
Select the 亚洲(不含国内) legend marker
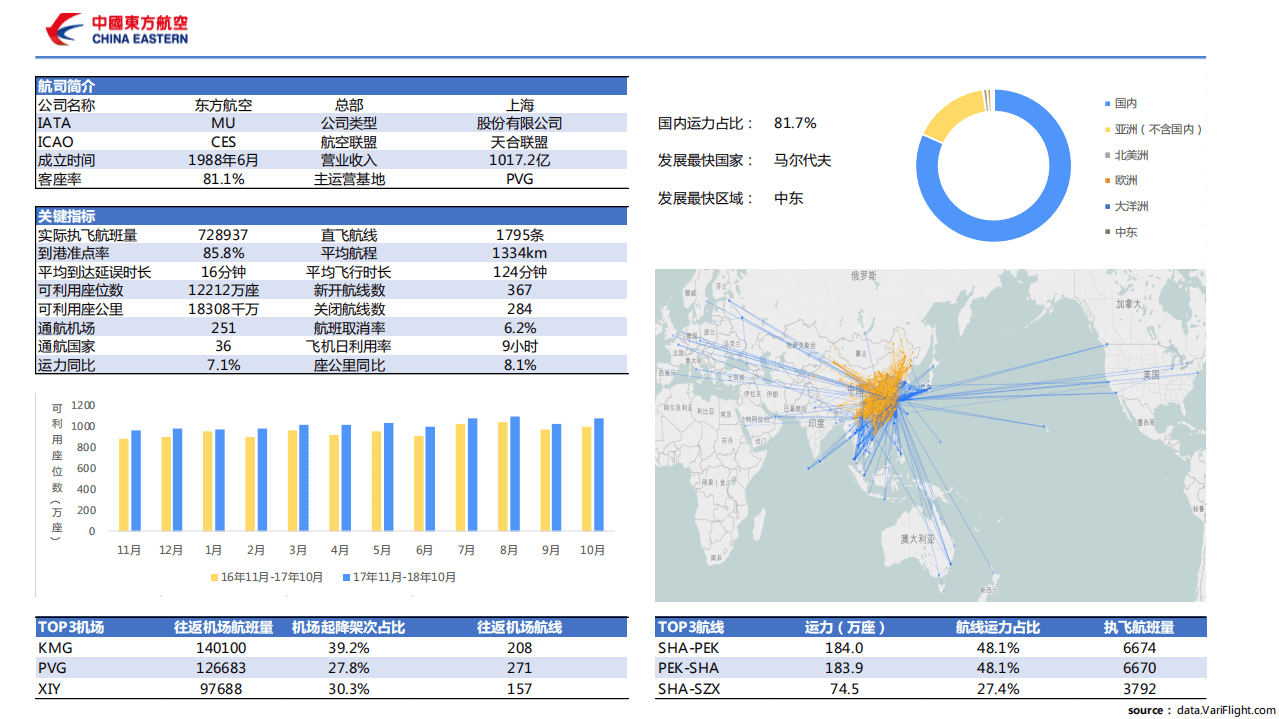(x=1107, y=130)
